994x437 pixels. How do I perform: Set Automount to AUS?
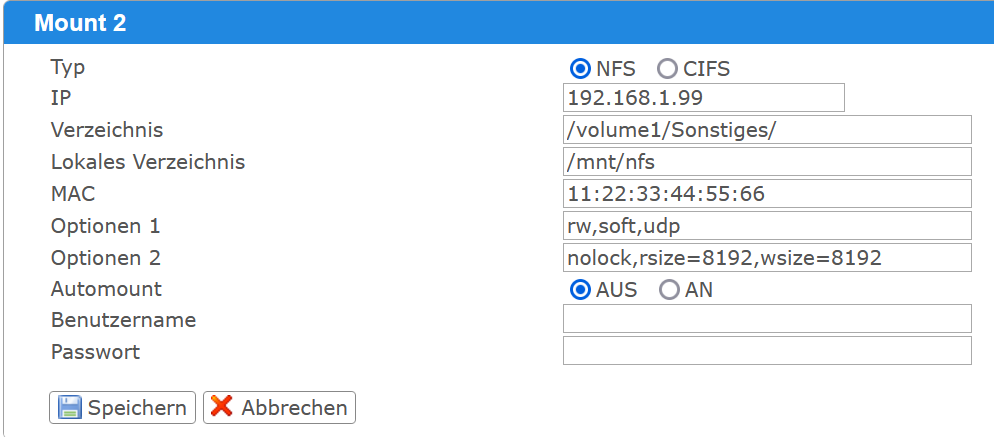click(579, 290)
